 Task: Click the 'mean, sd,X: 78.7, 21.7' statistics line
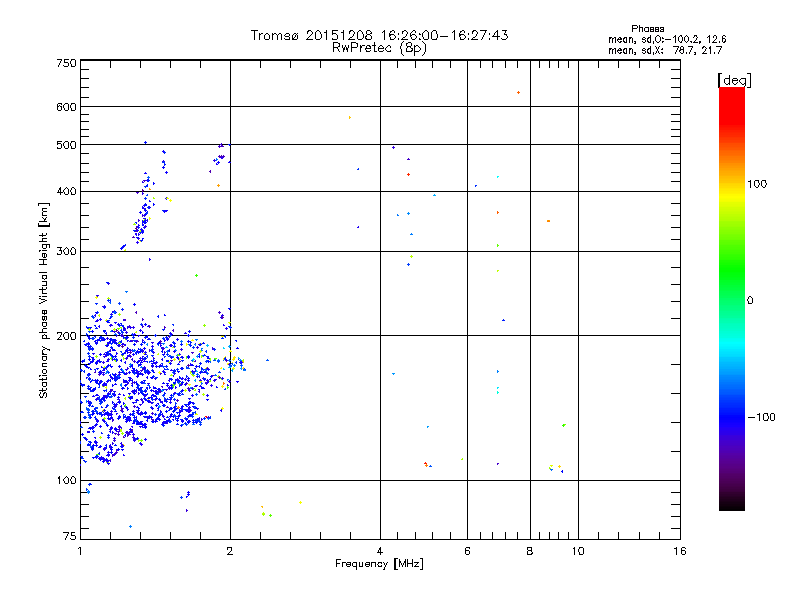click(665, 50)
